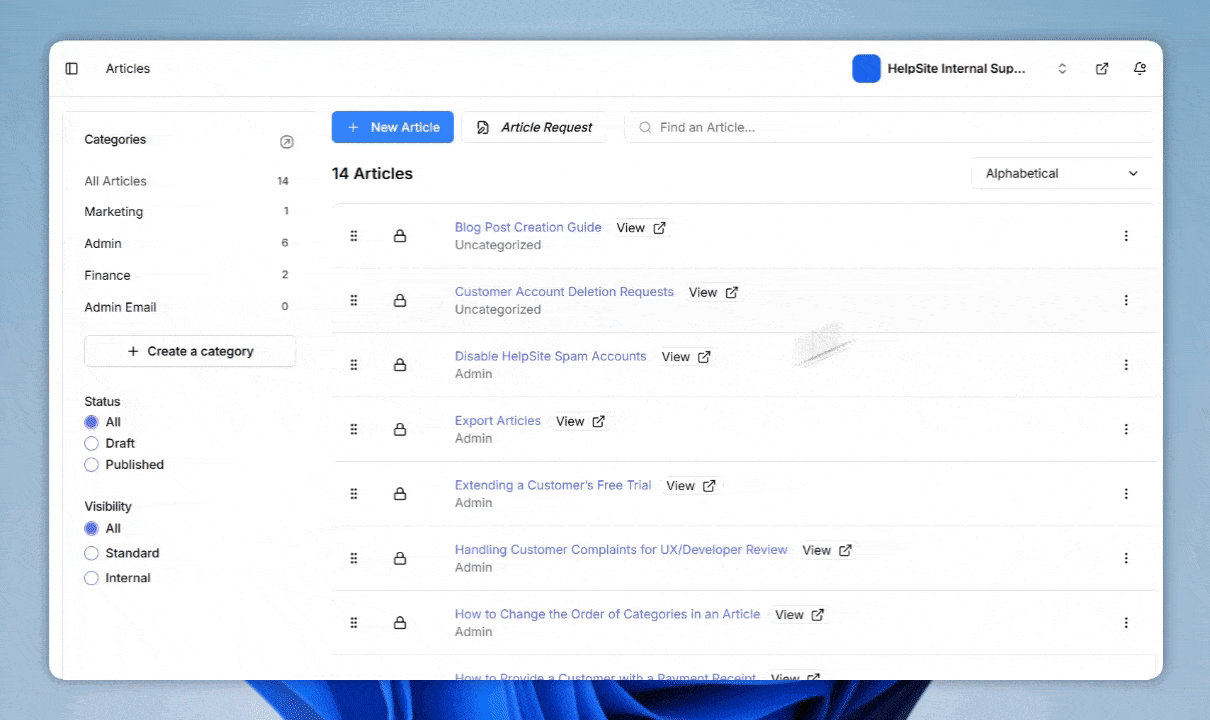Open three-dot menu for Extending a Customer's Free Trial
This screenshot has width=1210, height=720.
pos(1126,494)
